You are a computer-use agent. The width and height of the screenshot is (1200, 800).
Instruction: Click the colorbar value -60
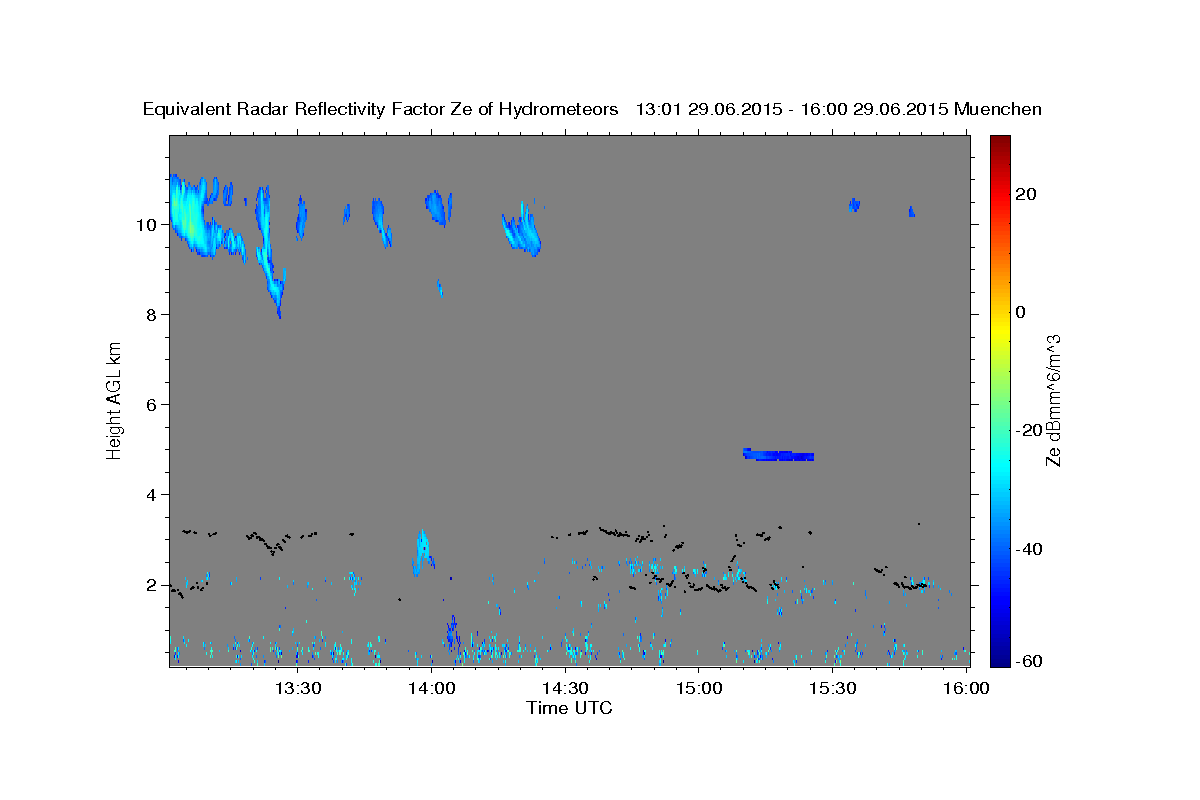[x=1029, y=661]
